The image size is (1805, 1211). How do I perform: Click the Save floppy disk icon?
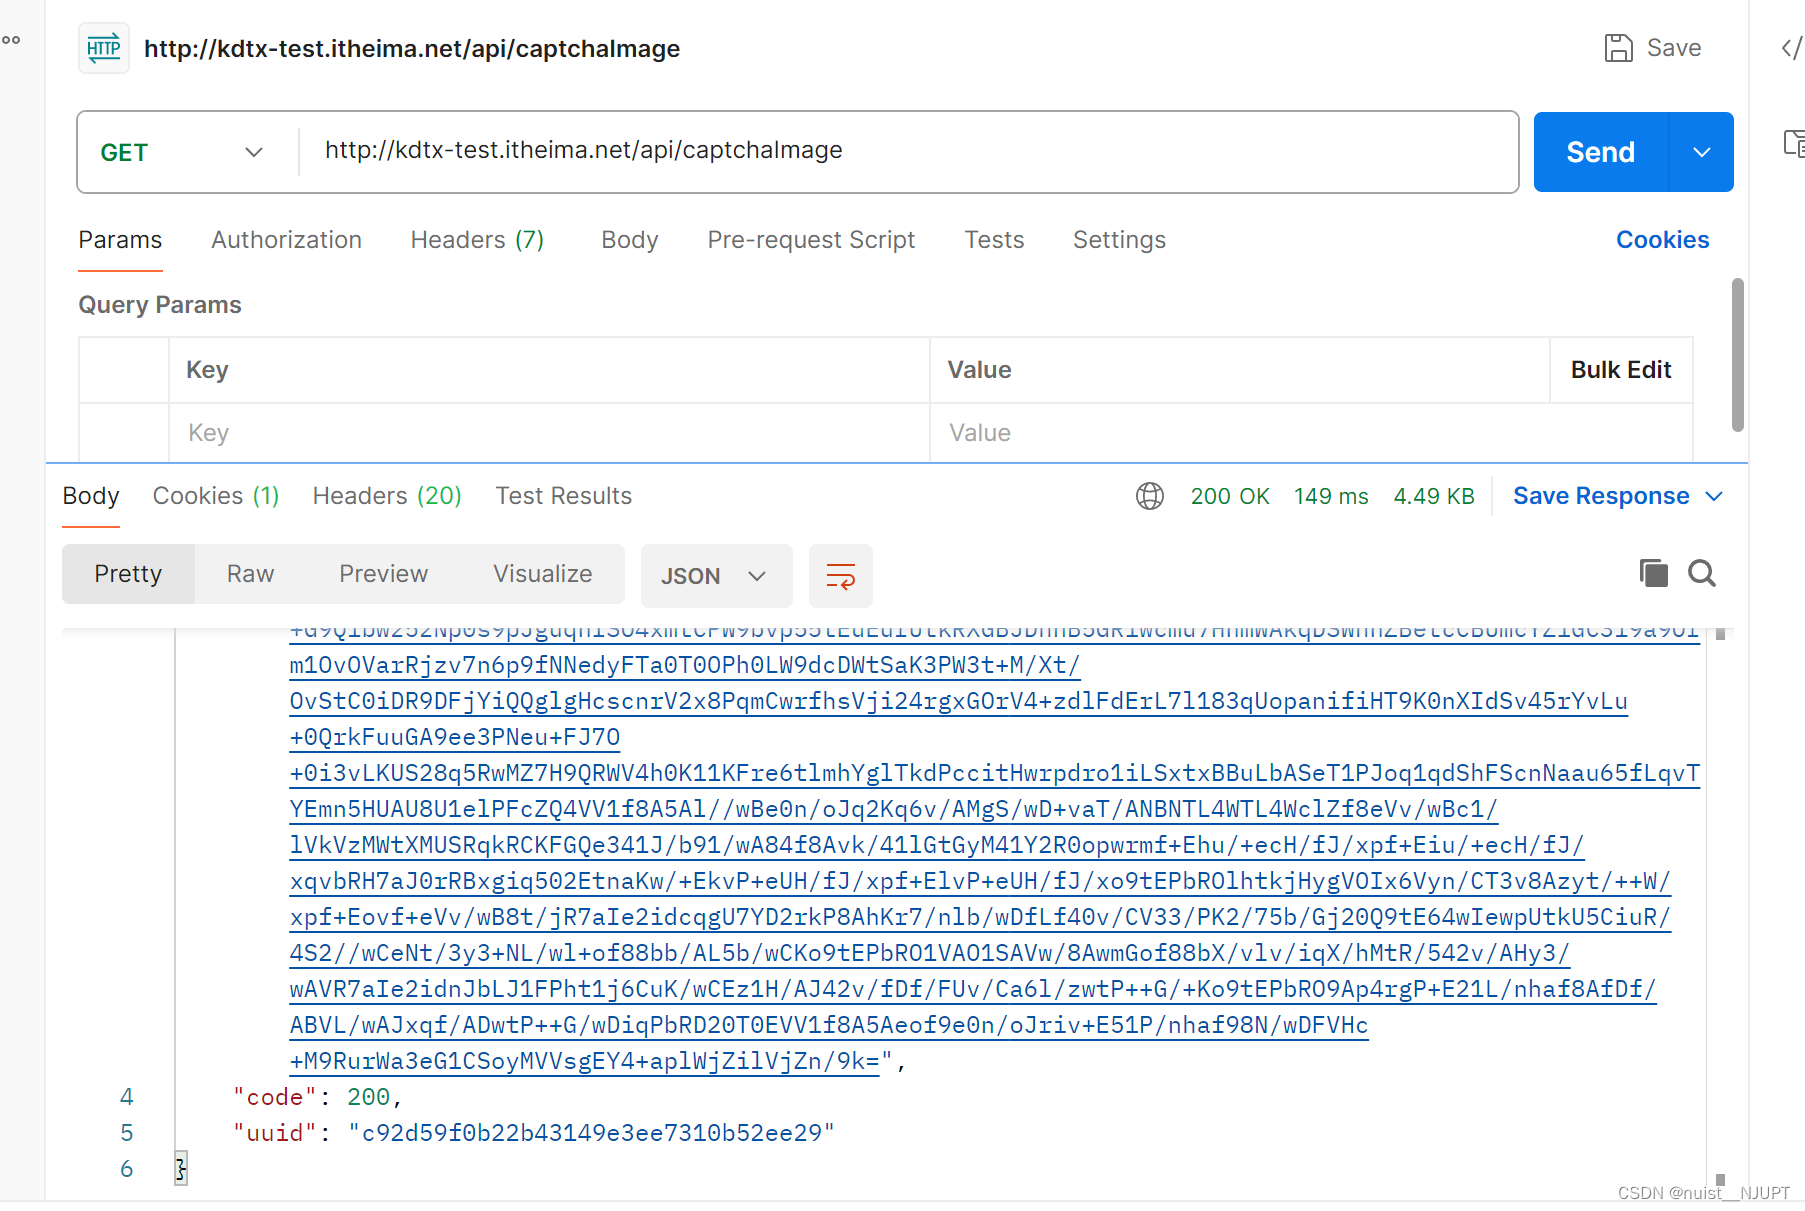[x=1618, y=48]
